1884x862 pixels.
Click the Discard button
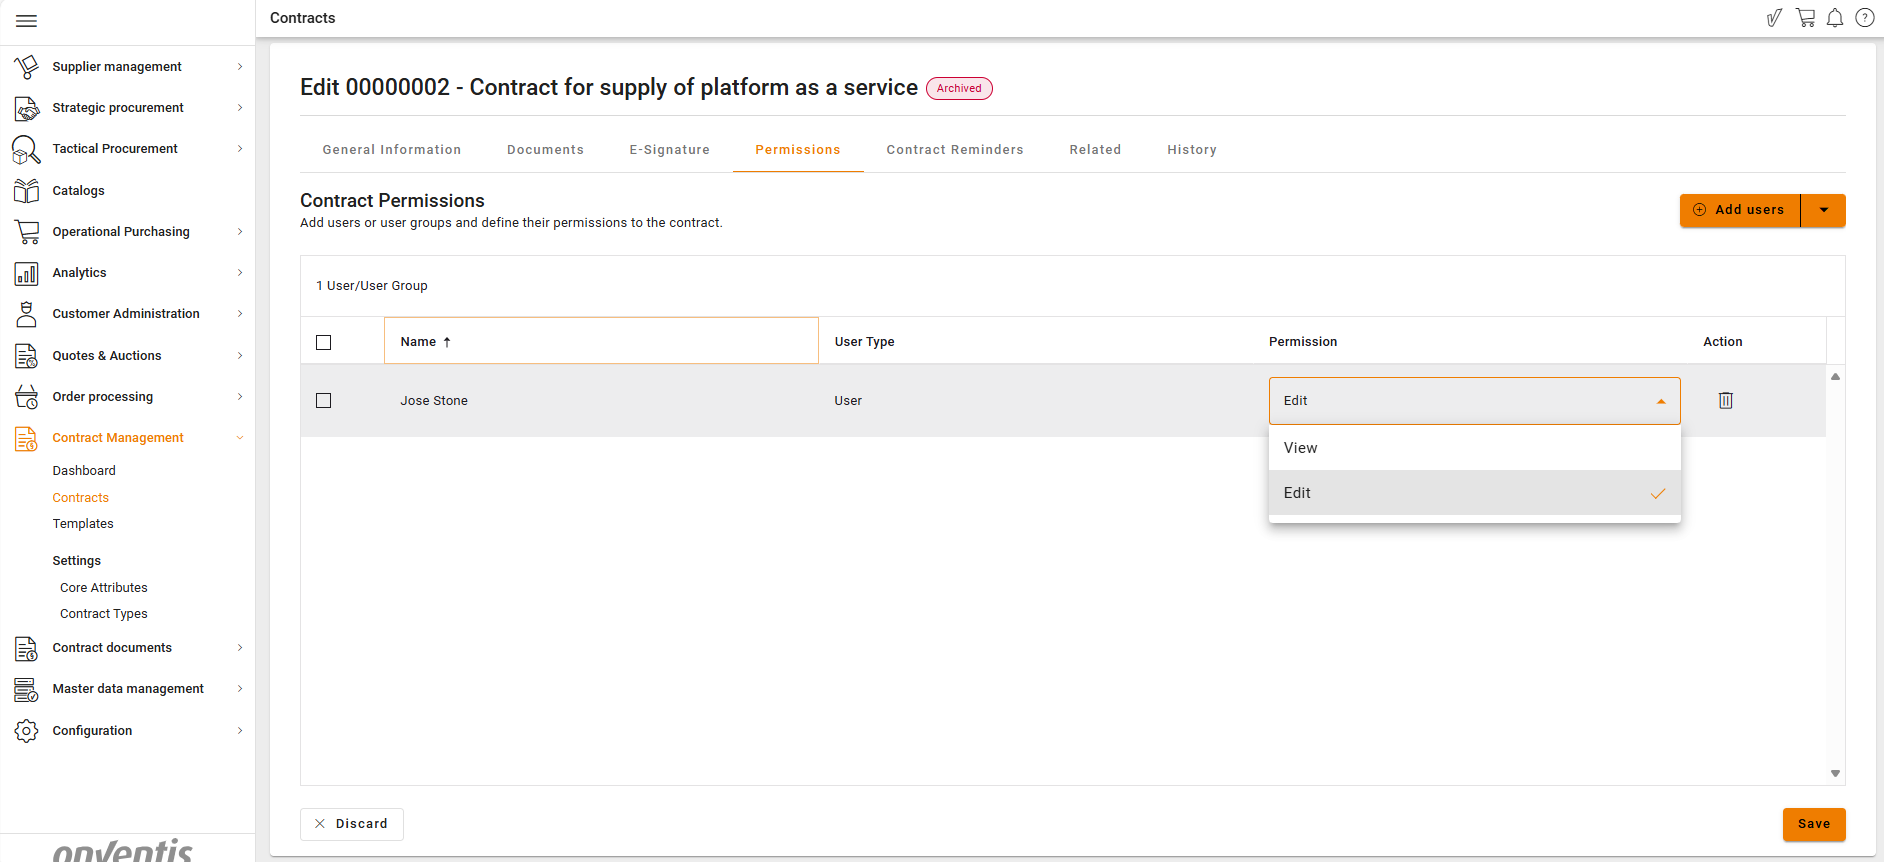(x=351, y=824)
